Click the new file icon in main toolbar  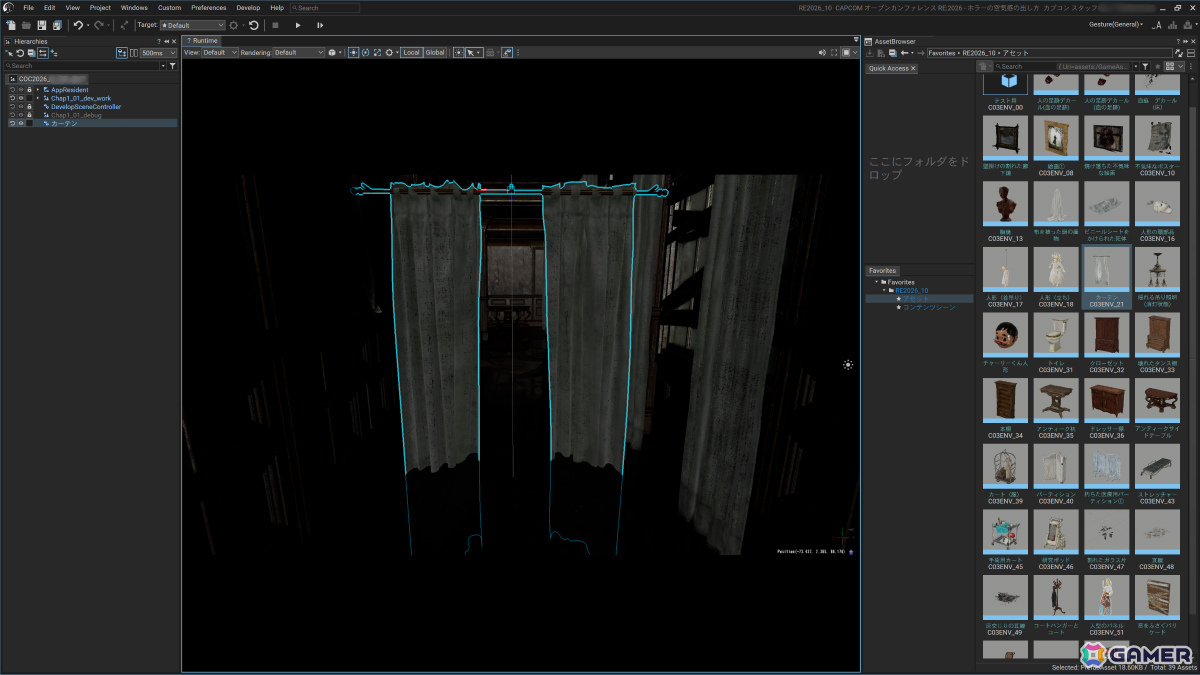[11, 25]
